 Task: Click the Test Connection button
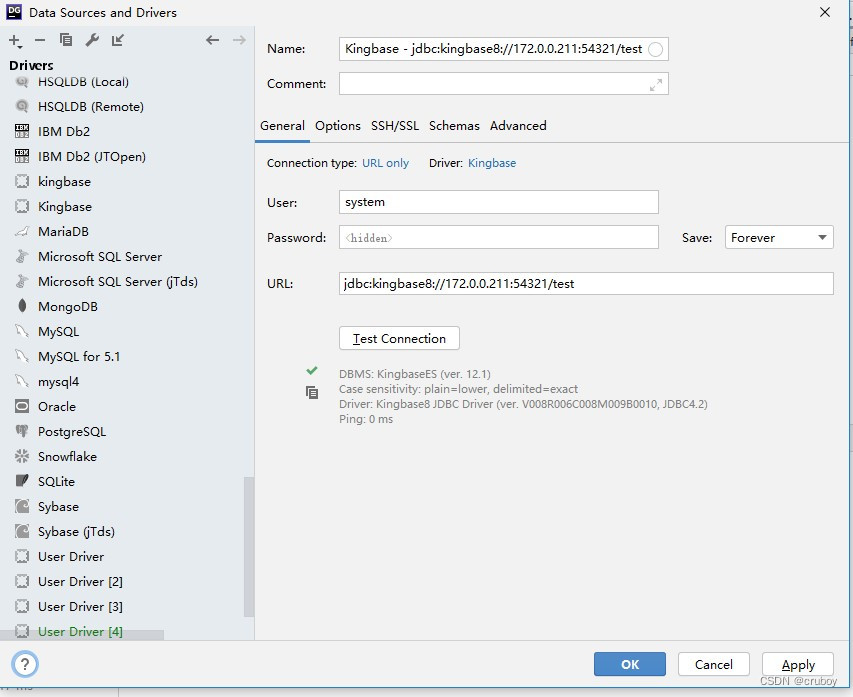pos(398,338)
